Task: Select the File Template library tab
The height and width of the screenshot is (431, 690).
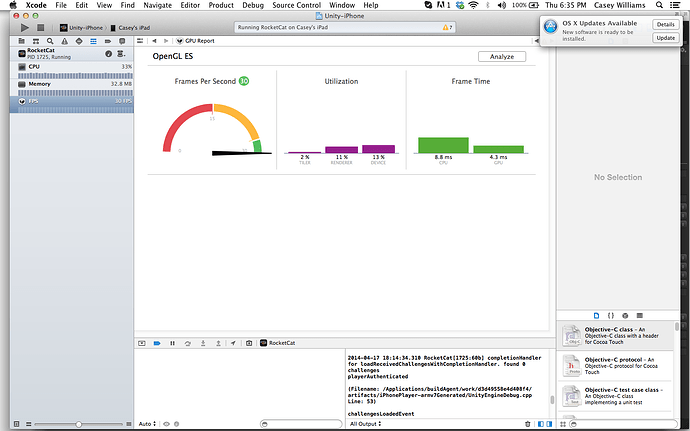Action: [596, 316]
